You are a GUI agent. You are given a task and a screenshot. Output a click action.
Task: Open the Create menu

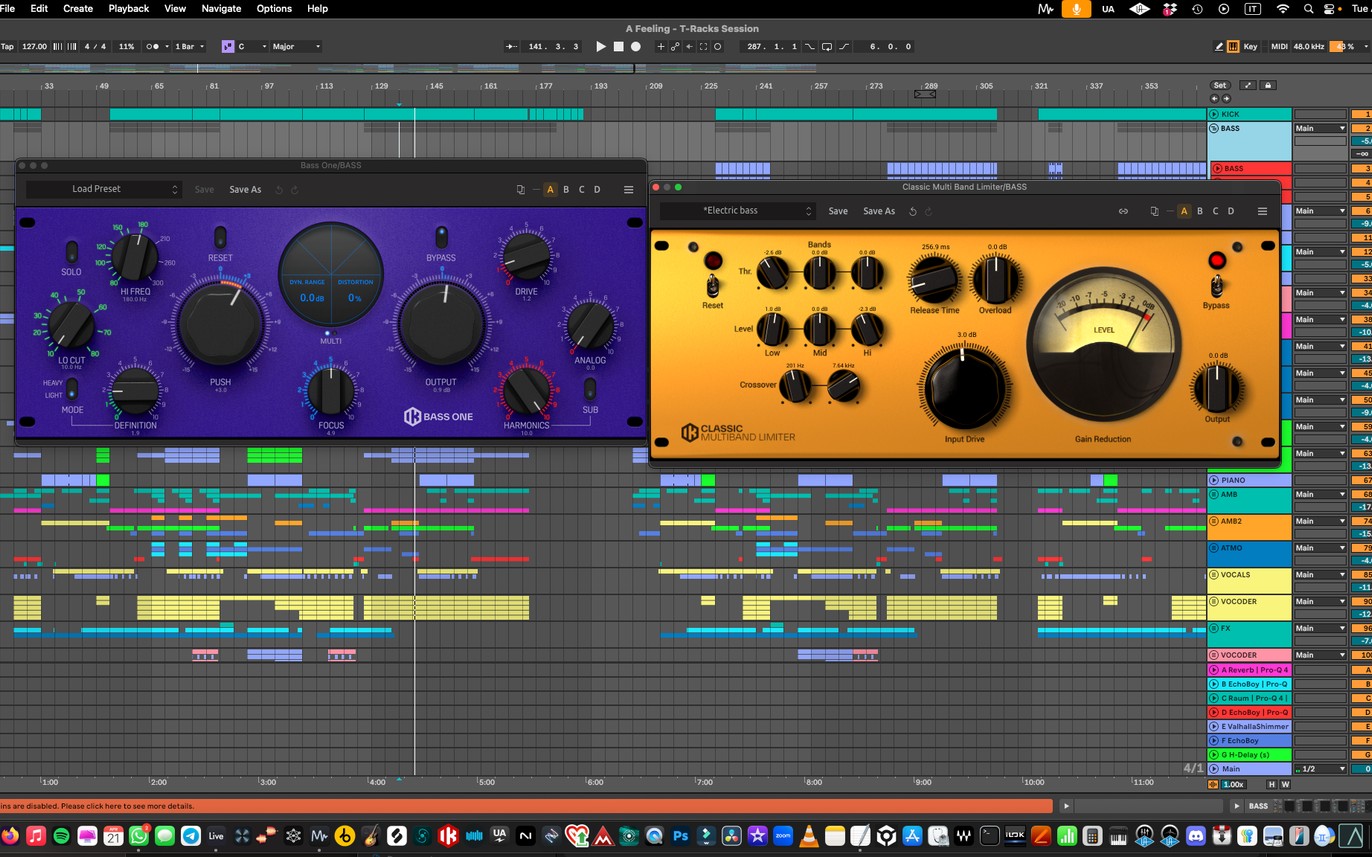(x=78, y=8)
